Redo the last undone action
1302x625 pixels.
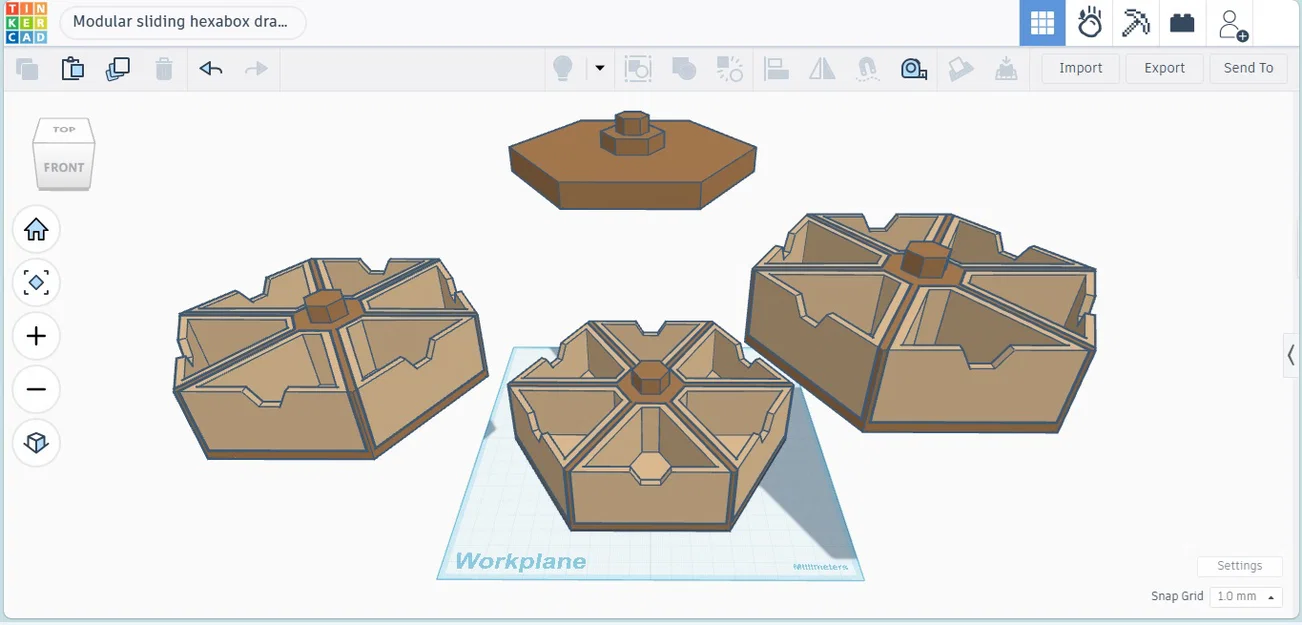tap(257, 68)
